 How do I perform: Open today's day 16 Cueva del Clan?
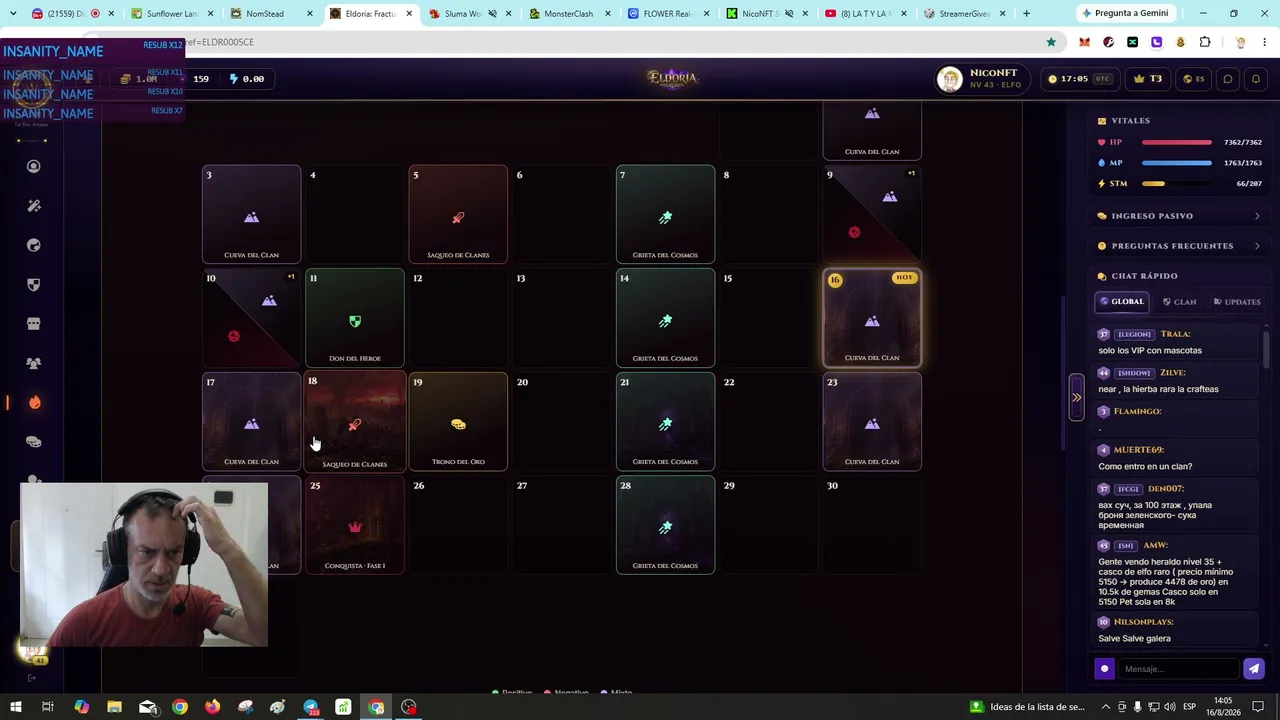tap(872, 317)
